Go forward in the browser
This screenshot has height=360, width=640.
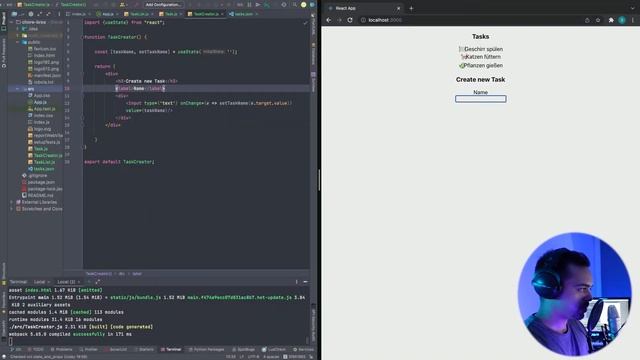(339, 20)
